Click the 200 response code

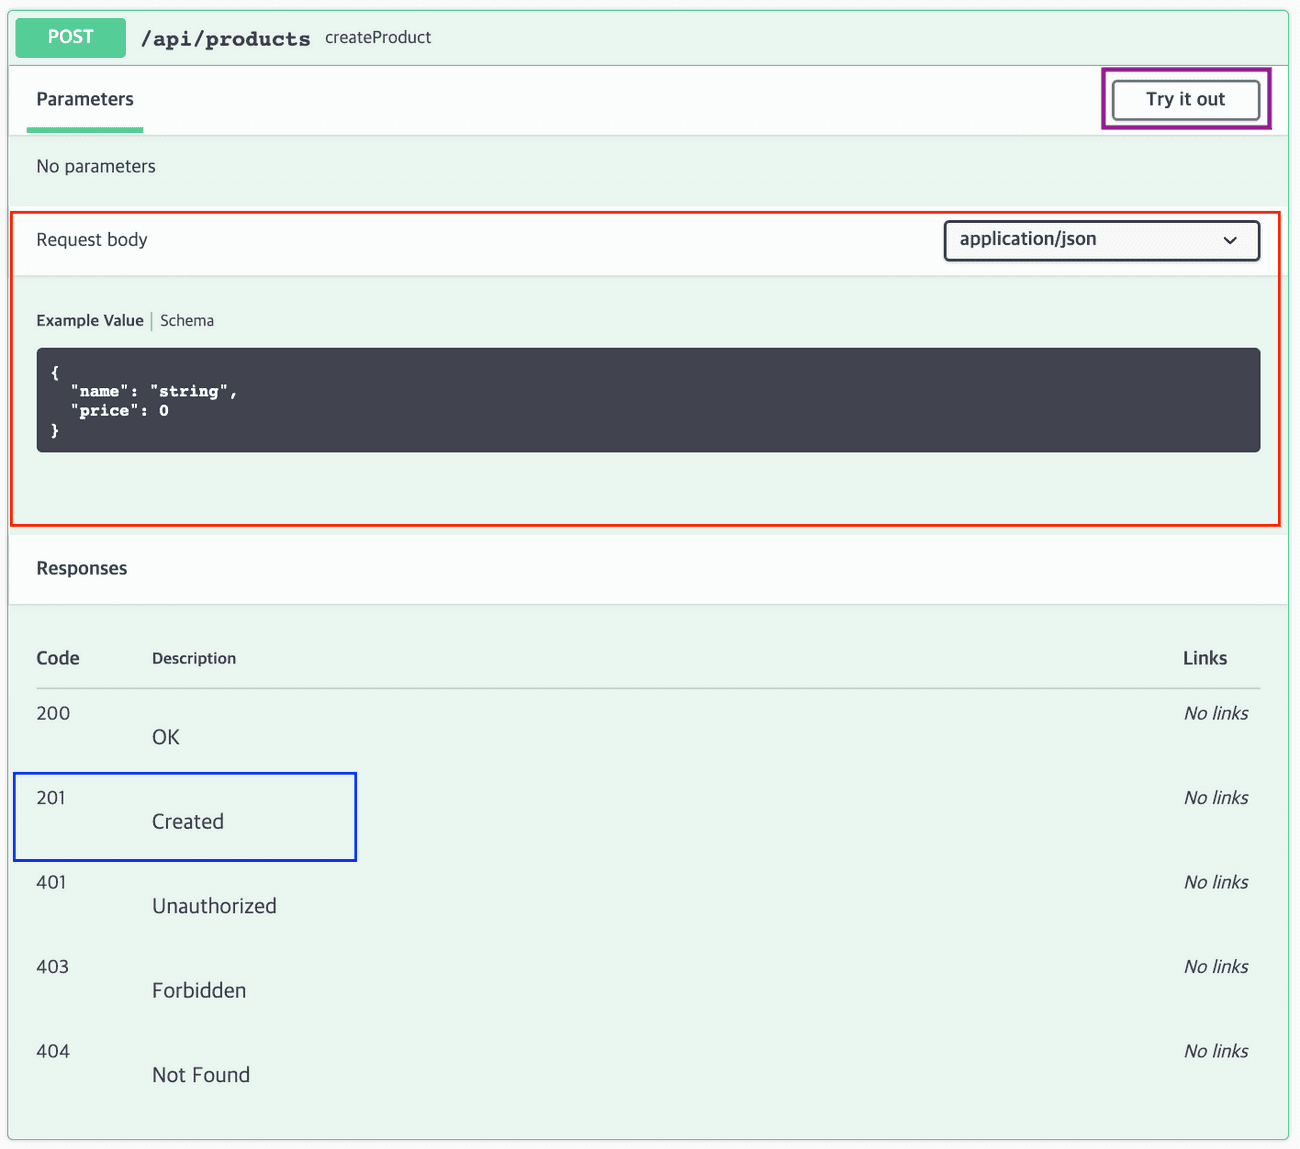point(53,713)
